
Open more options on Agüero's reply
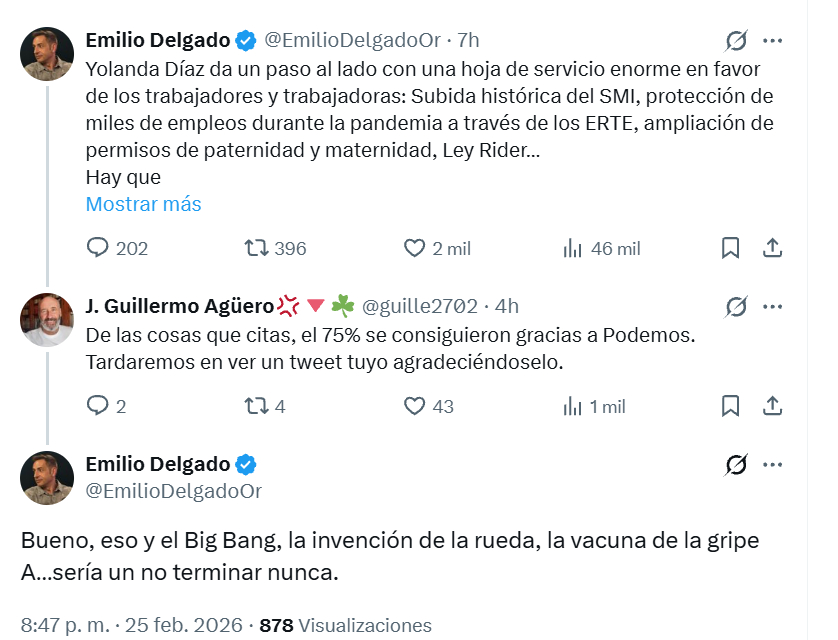[772, 306]
